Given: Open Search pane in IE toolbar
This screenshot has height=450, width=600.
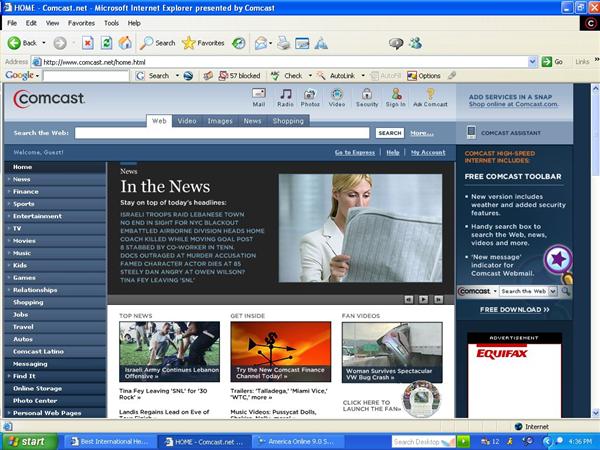Looking at the screenshot, I should (x=157, y=43).
